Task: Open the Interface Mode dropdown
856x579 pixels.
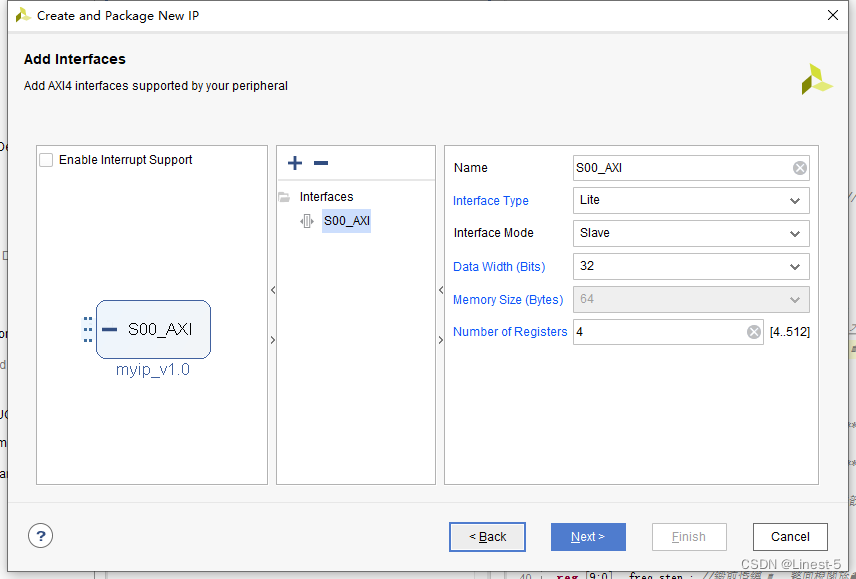Action: coord(691,233)
